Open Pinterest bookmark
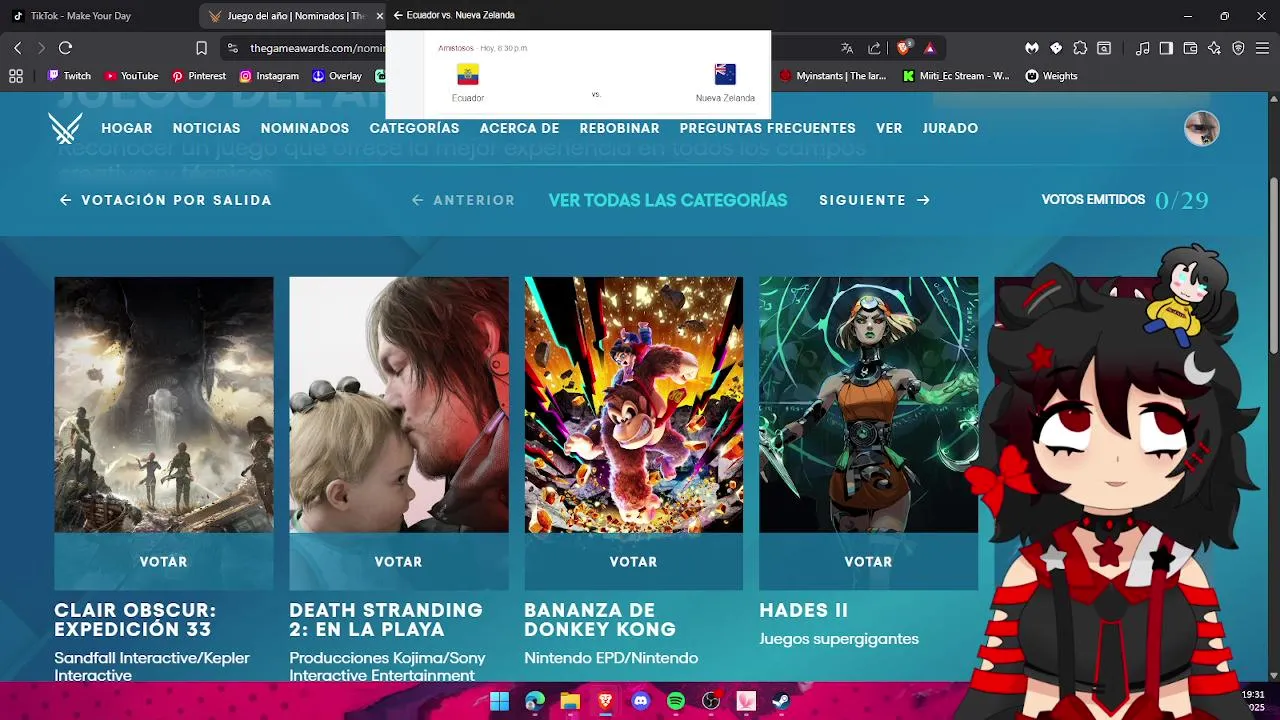Viewport: 1280px width, 720px height. [x=198, y=76]
